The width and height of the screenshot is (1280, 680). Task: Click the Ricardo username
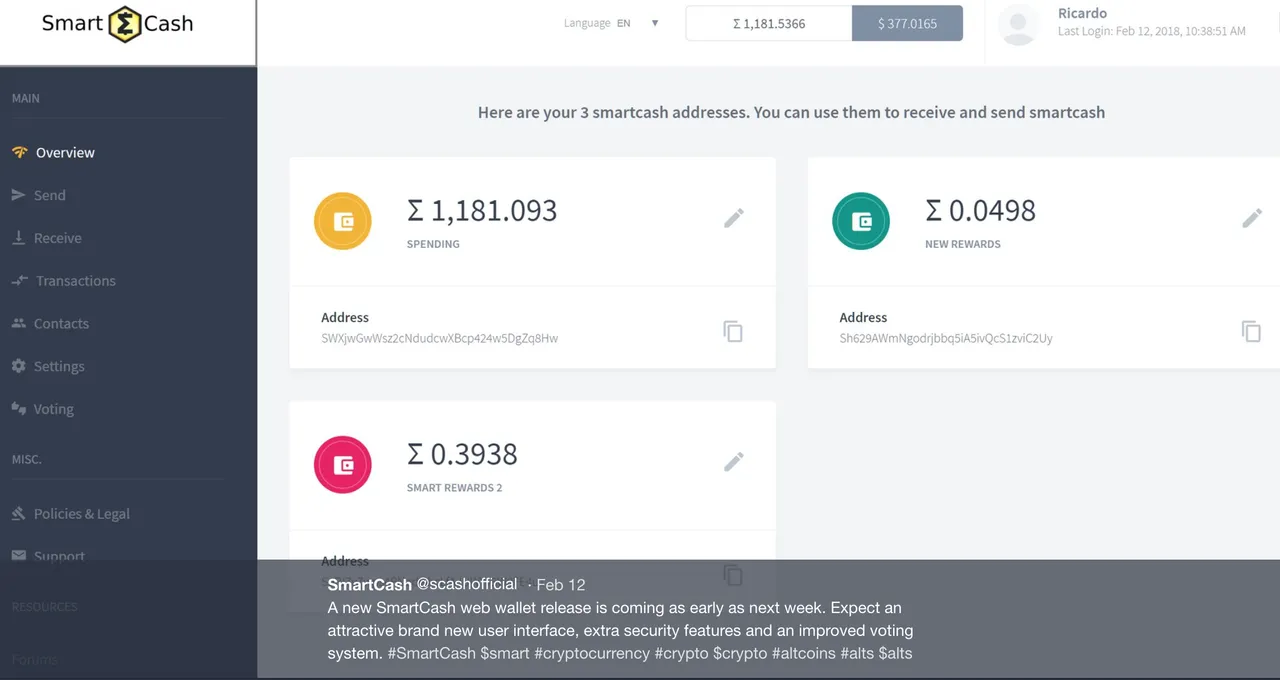point(1082,14)
